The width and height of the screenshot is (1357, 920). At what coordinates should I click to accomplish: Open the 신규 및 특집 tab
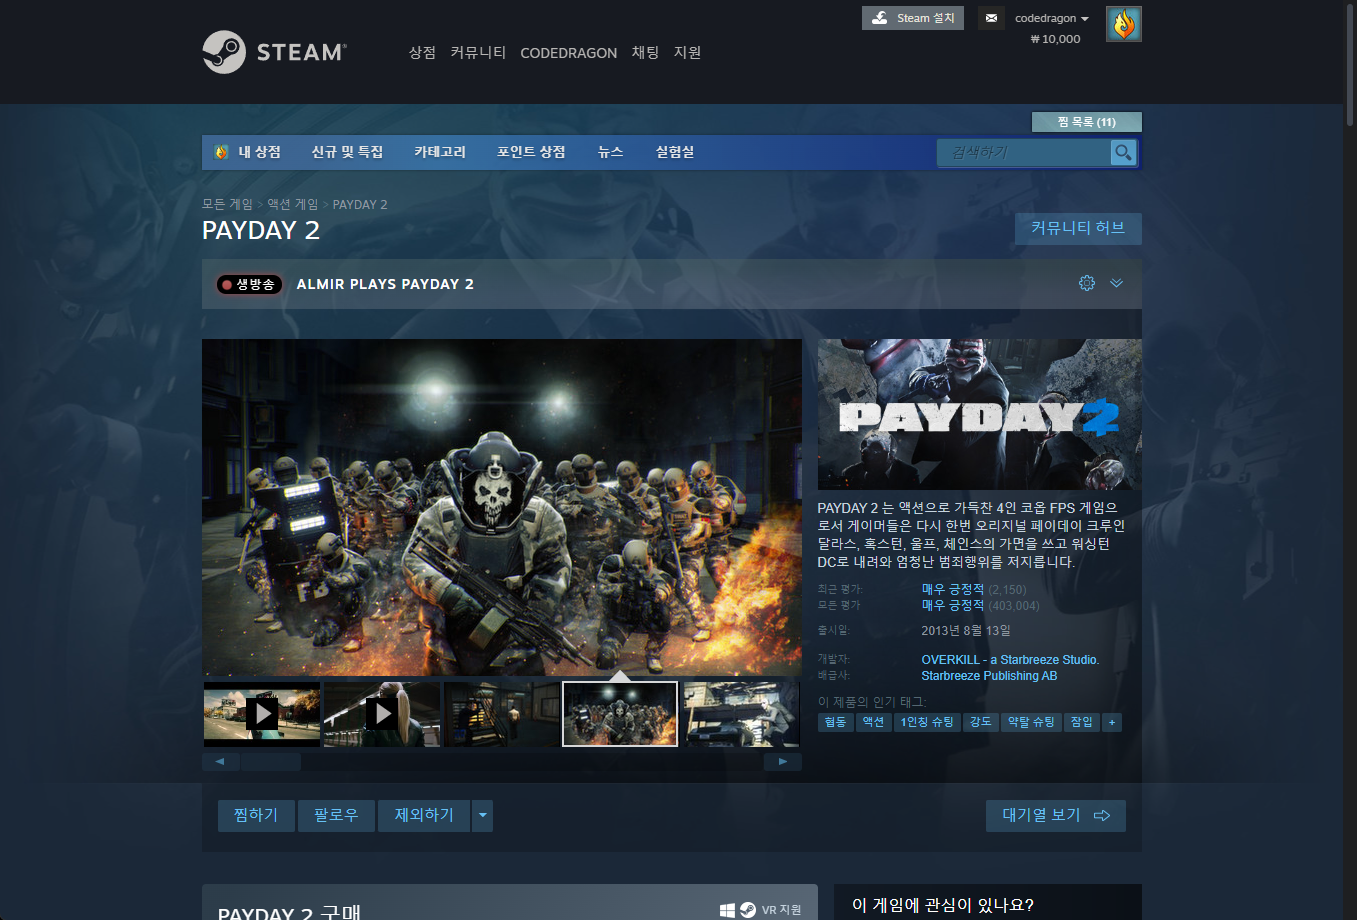347,152
